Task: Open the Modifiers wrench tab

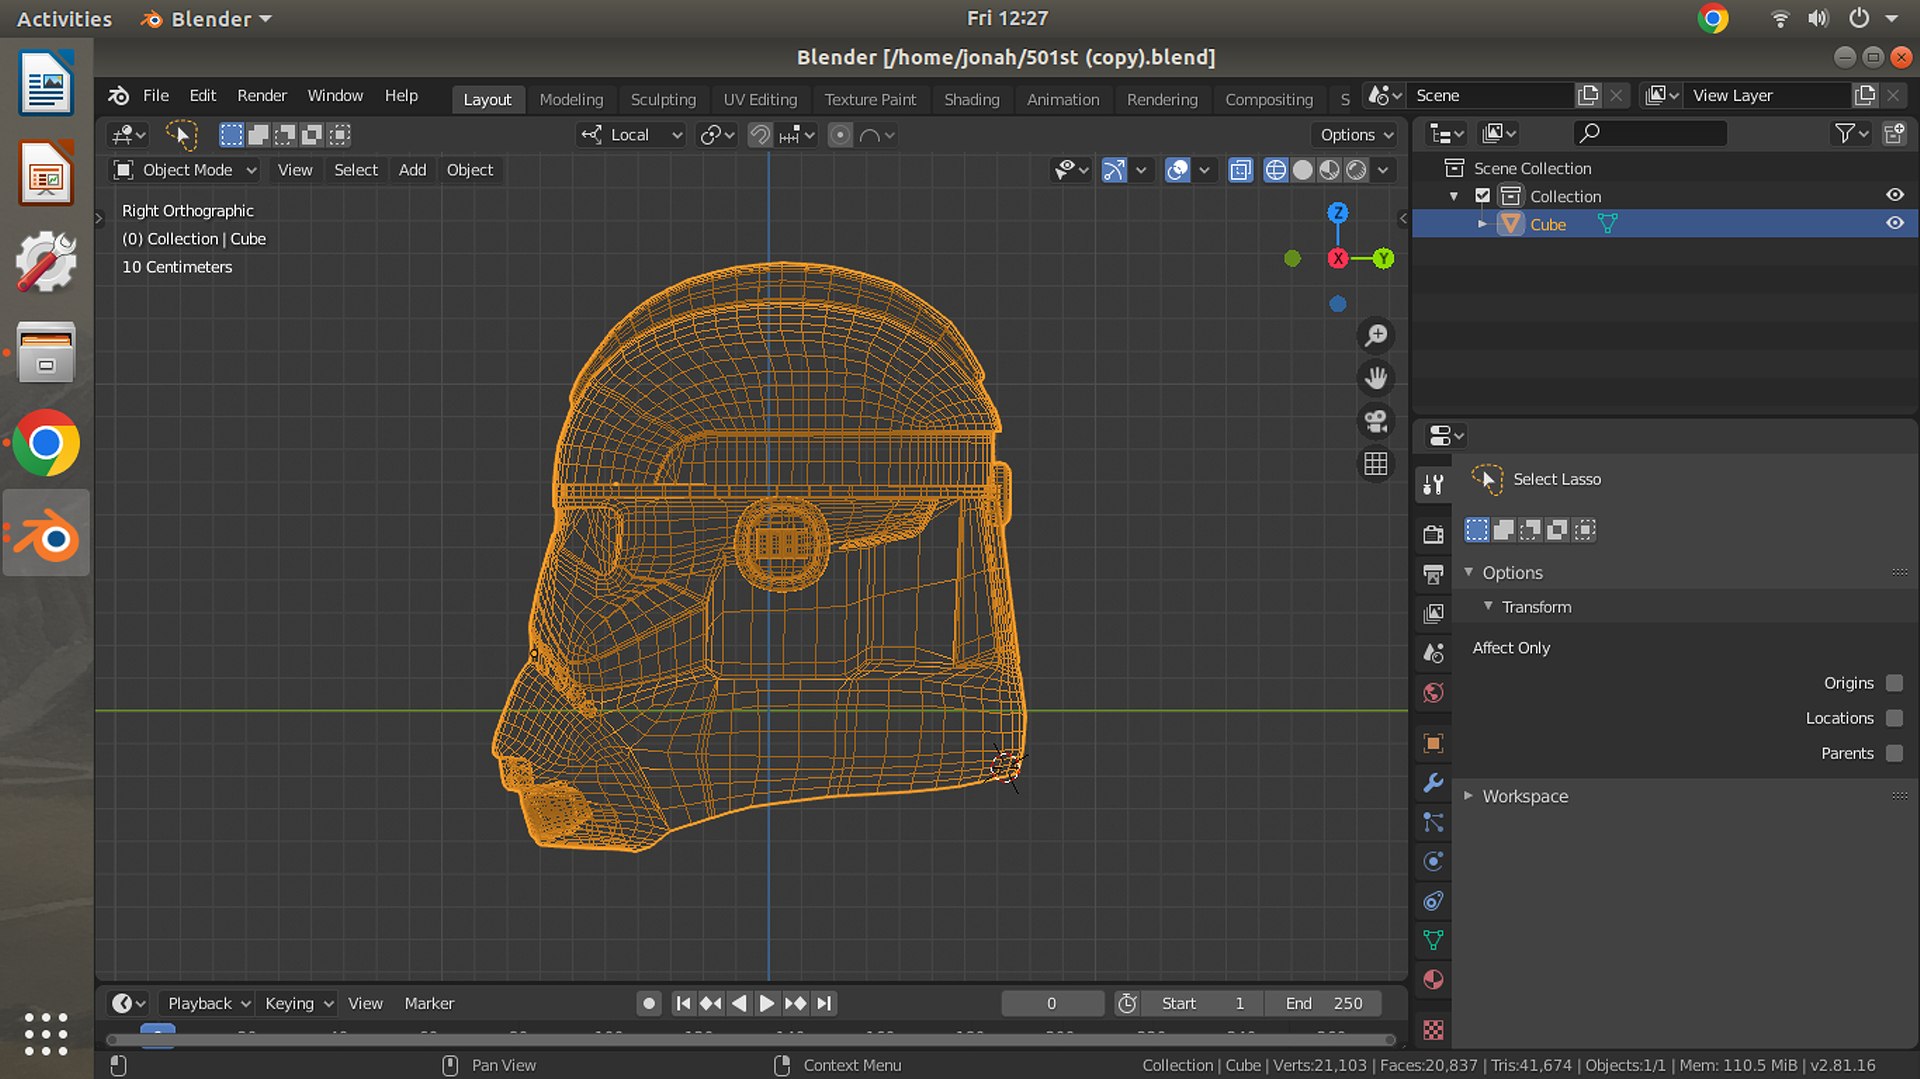Action: (x=1433, y=783)
